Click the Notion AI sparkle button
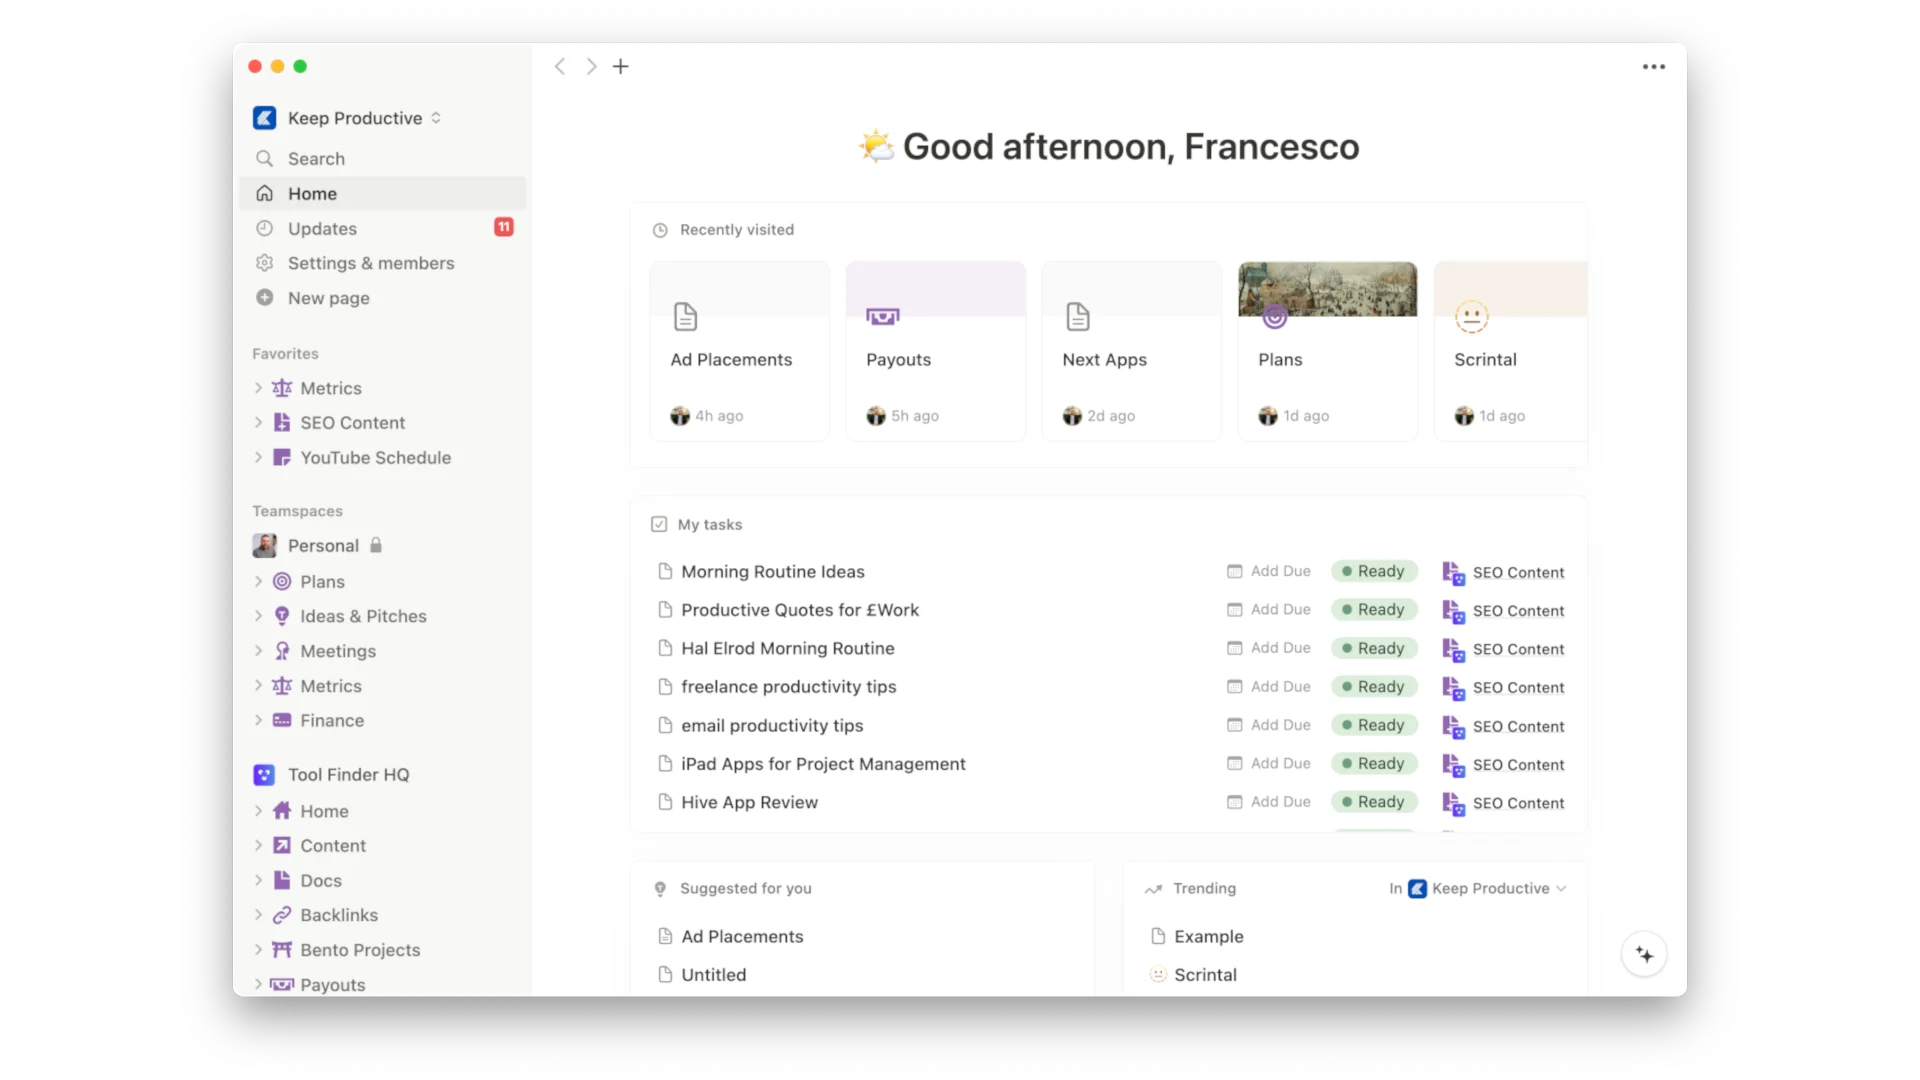The height and width of the screenshot is (1080, 1920). (x=1643, y=954)
